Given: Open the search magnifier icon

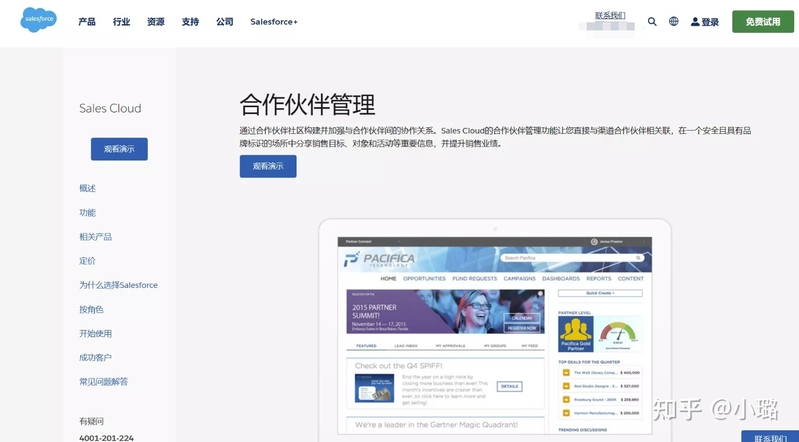Looking at the screenshot, I should [x=652, y=21].
